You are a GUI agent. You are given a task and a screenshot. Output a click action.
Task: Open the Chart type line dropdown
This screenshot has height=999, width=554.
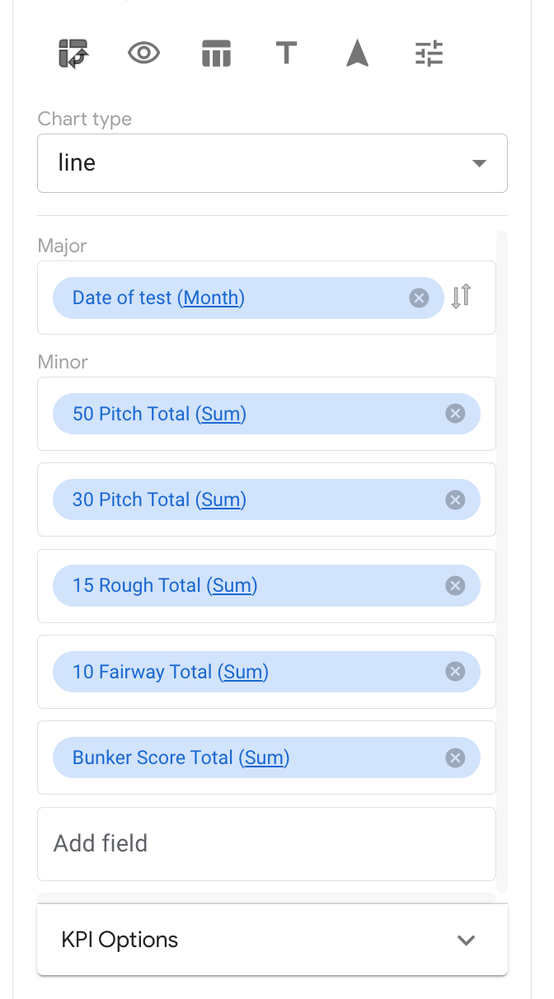click(x=273, y=163)
